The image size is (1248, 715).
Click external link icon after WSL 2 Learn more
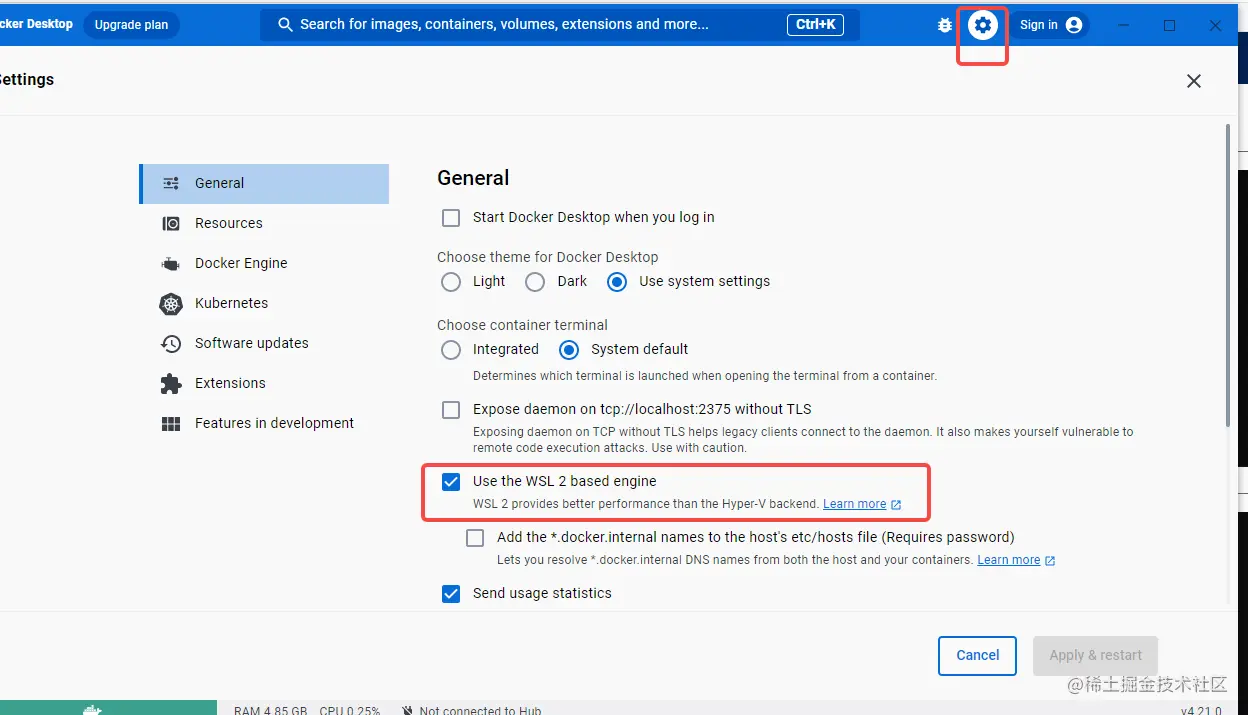[896, 505]
